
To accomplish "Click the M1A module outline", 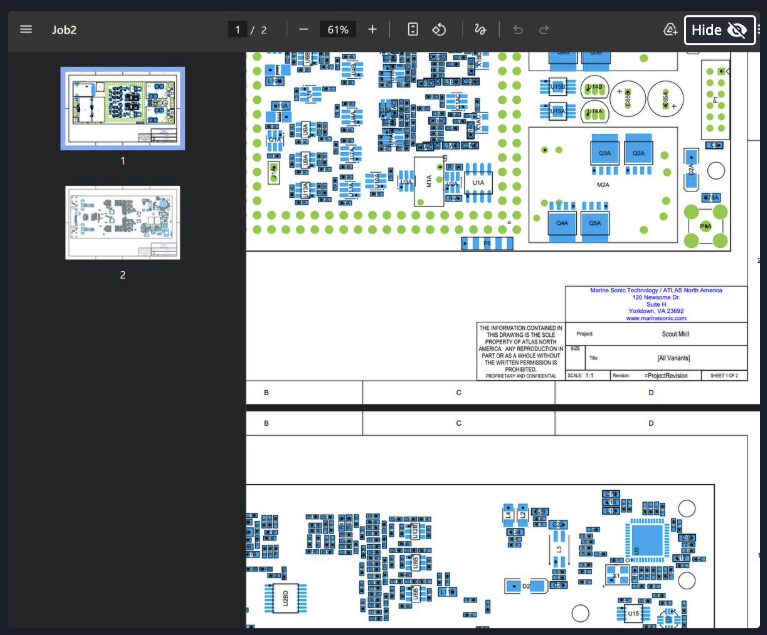I will click(x=429, y=181).
